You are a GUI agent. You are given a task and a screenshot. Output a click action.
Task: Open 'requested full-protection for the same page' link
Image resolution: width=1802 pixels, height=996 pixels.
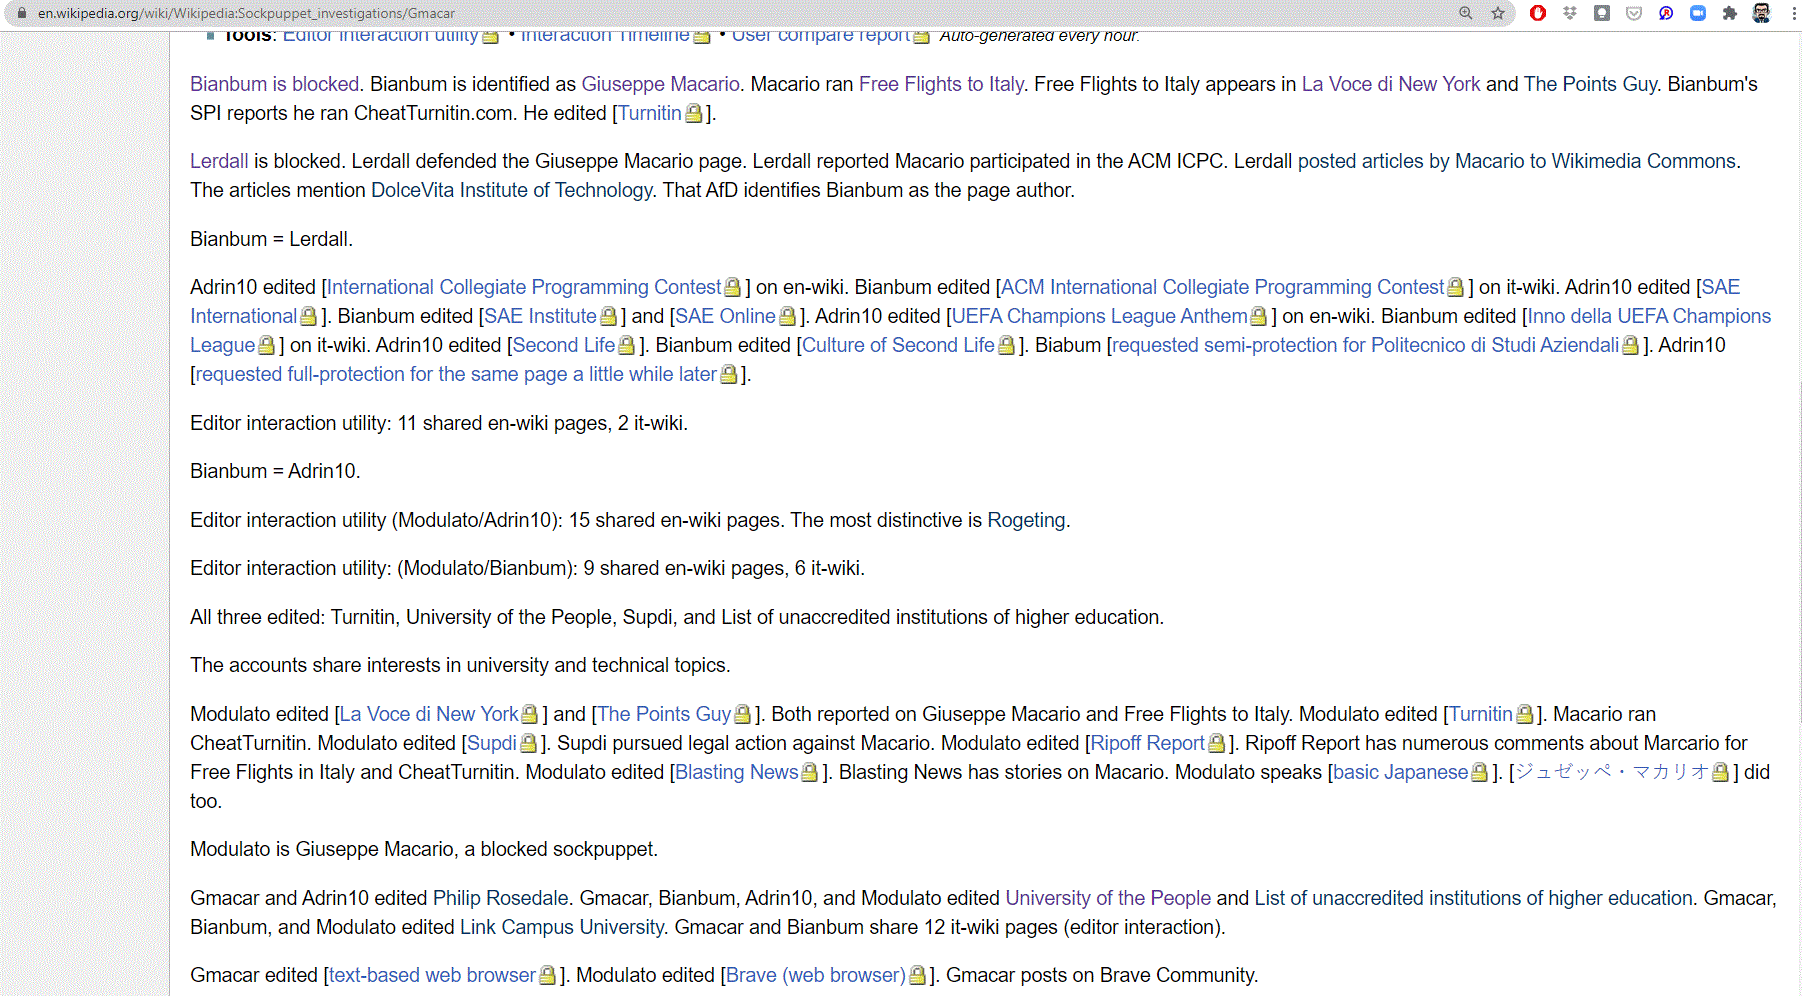pos(456,374)
